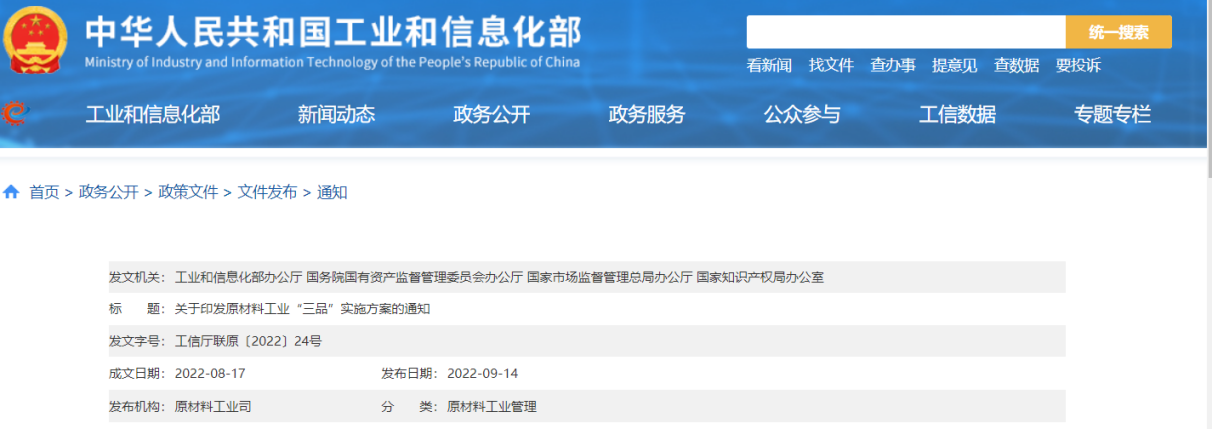Select the issuing agencies text after 发文机关
Image resolution: width=1212 pixels, height=429 pixels.
point(499,277)
